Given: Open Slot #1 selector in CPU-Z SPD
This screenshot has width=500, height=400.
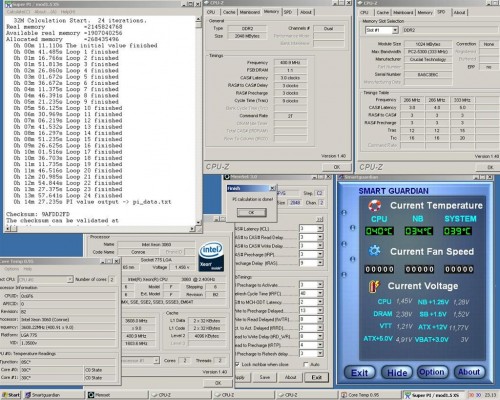Looking at the screenshot, I should tap(395, 30).
